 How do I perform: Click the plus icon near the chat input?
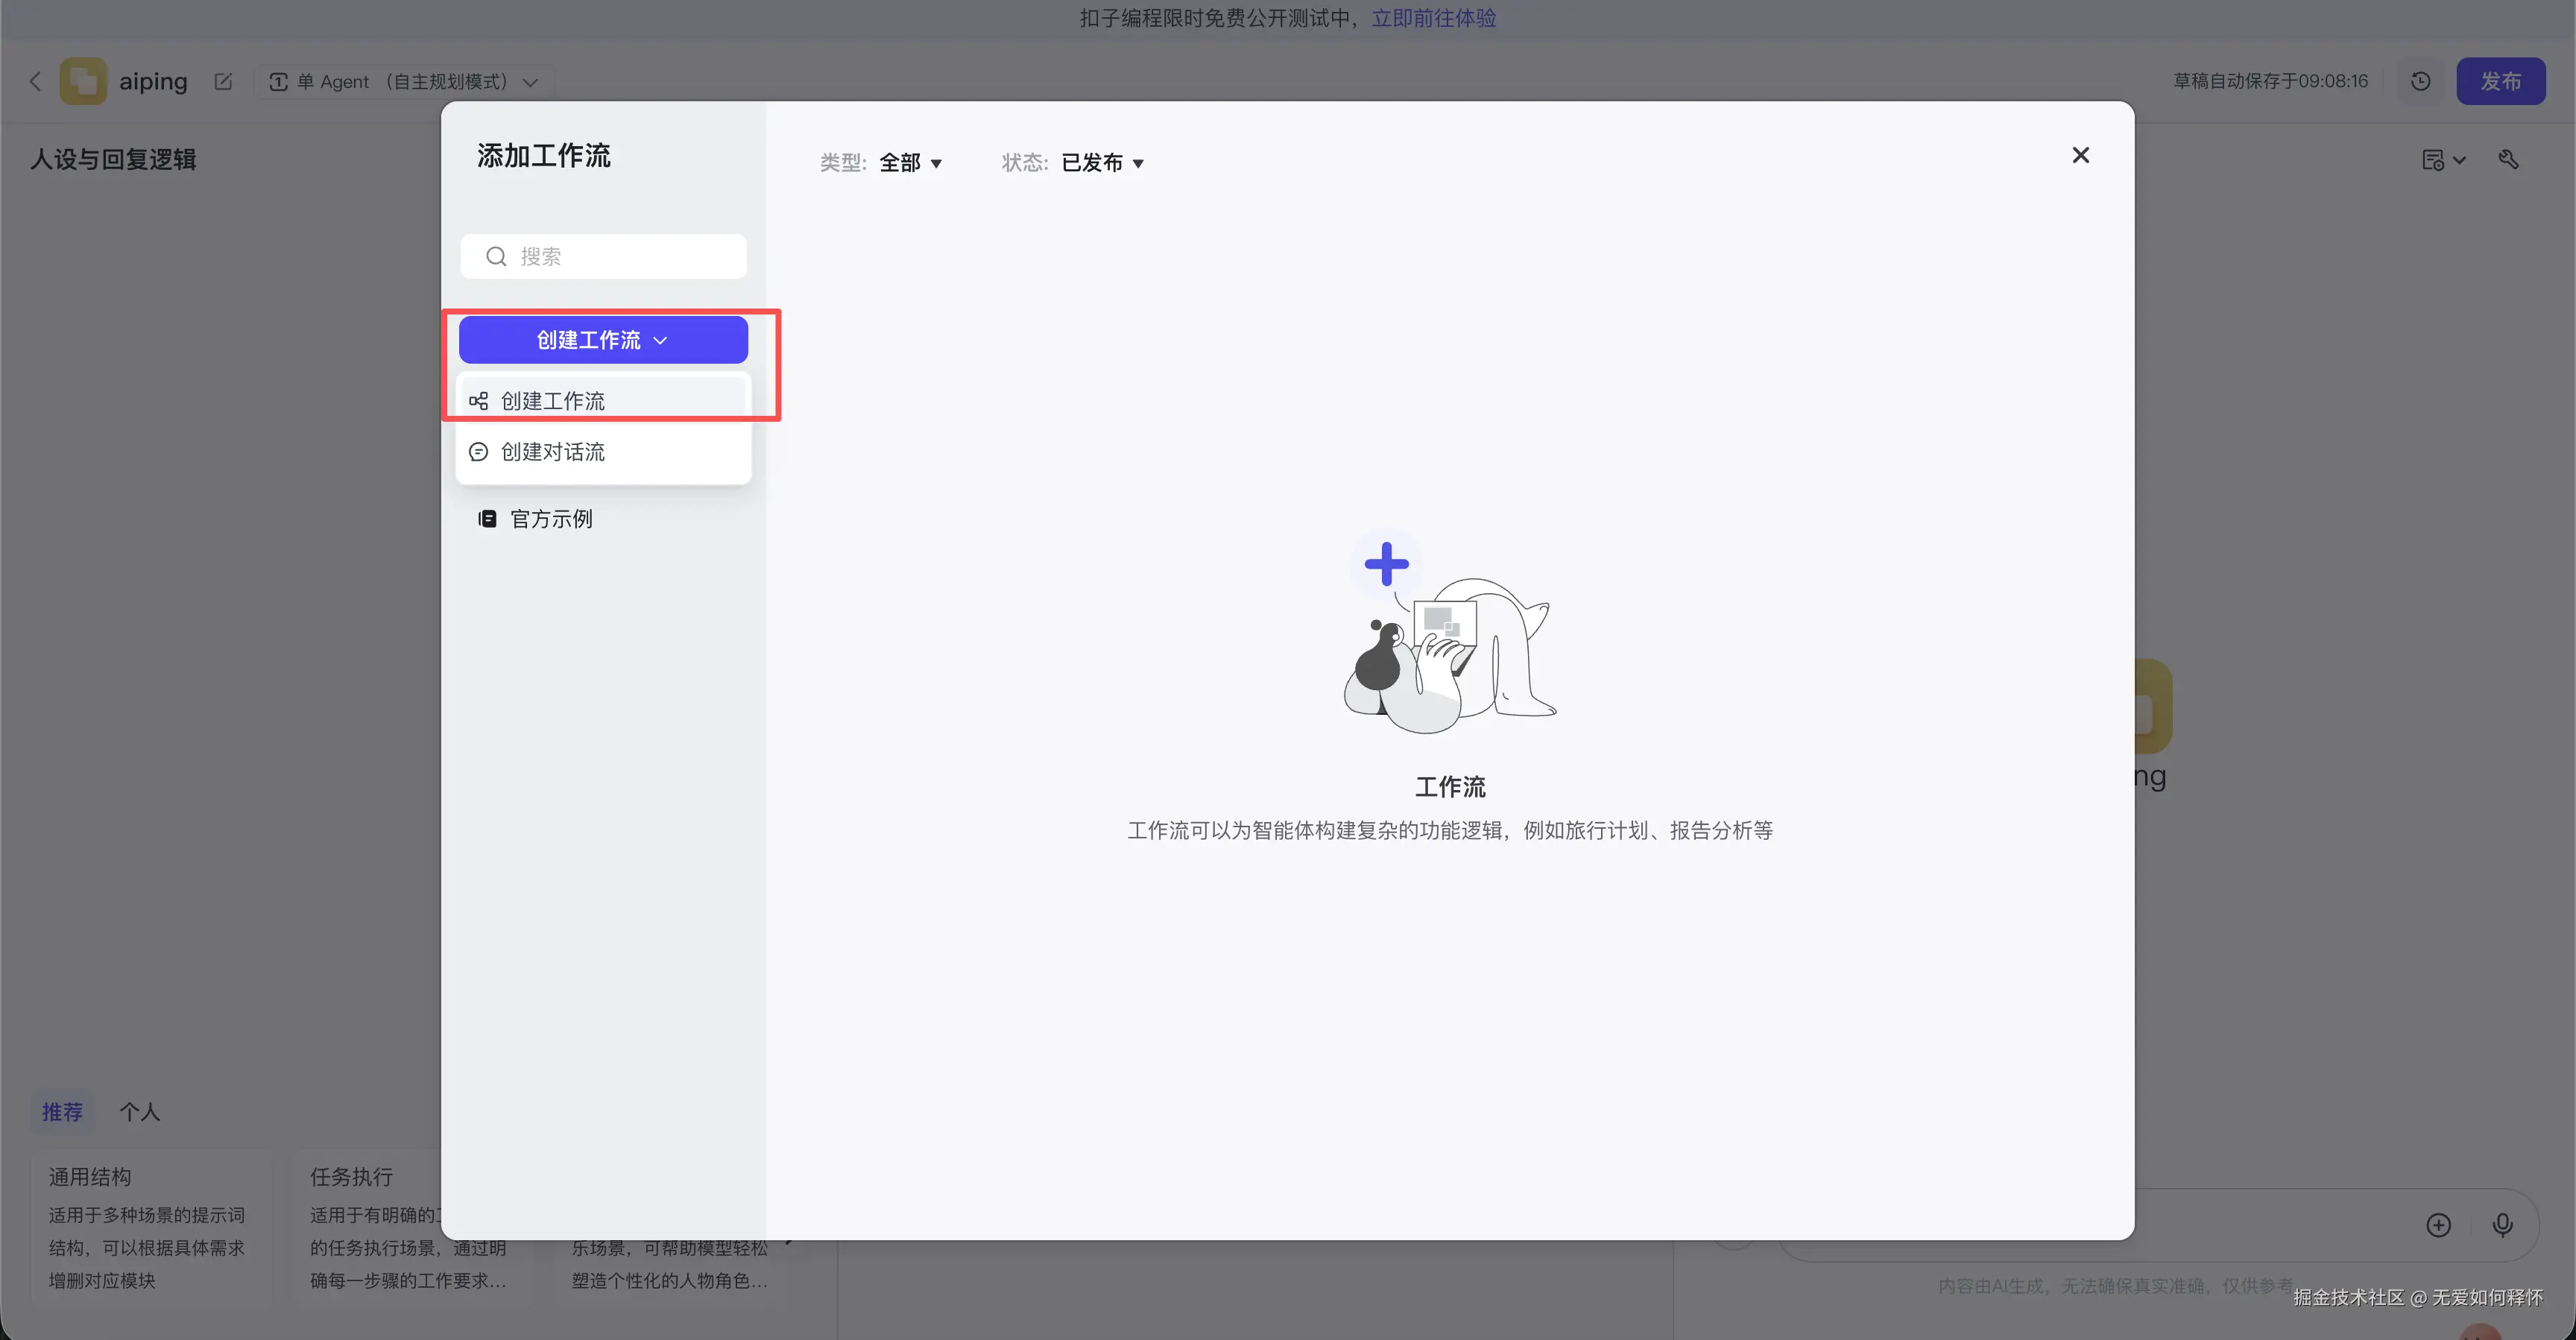2438,1224
